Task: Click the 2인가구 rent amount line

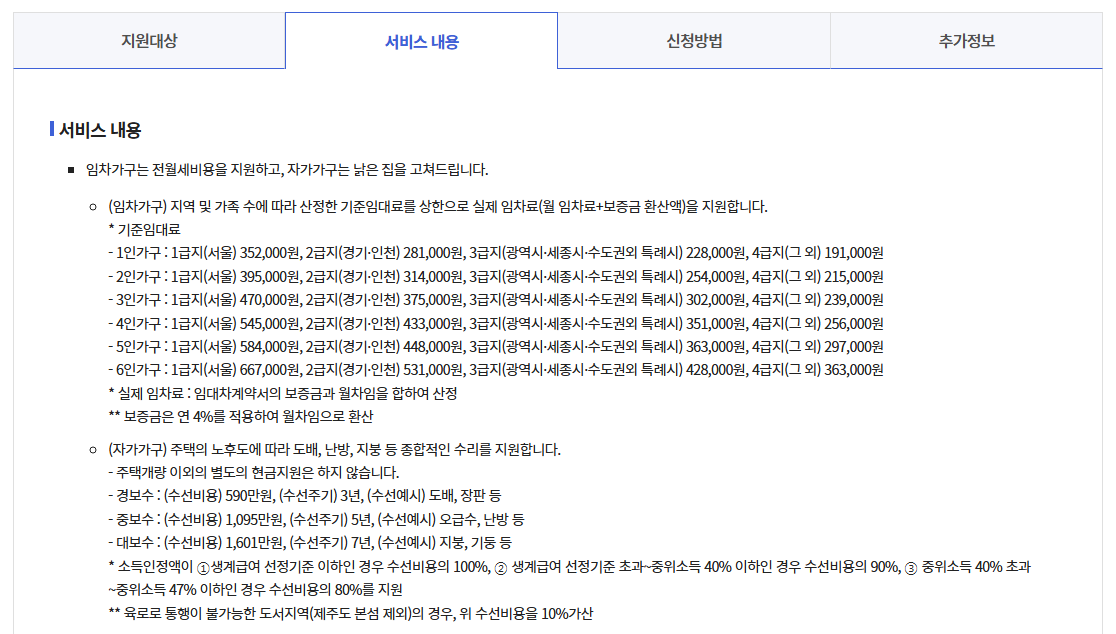Action: click(496, 274)
